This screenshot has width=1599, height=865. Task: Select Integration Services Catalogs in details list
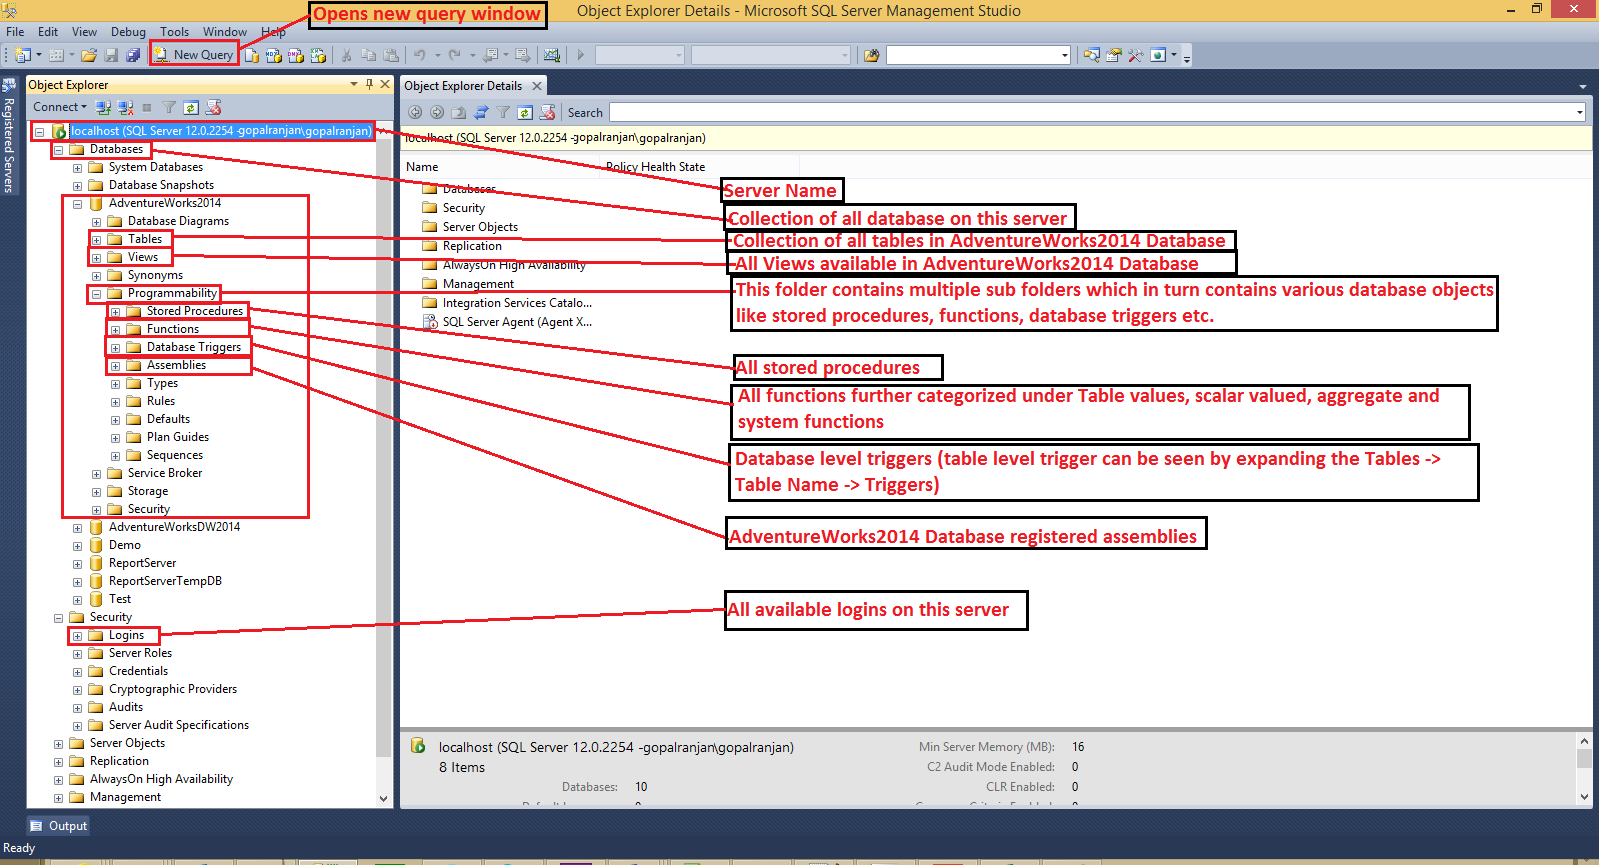[x=517, y=303]
